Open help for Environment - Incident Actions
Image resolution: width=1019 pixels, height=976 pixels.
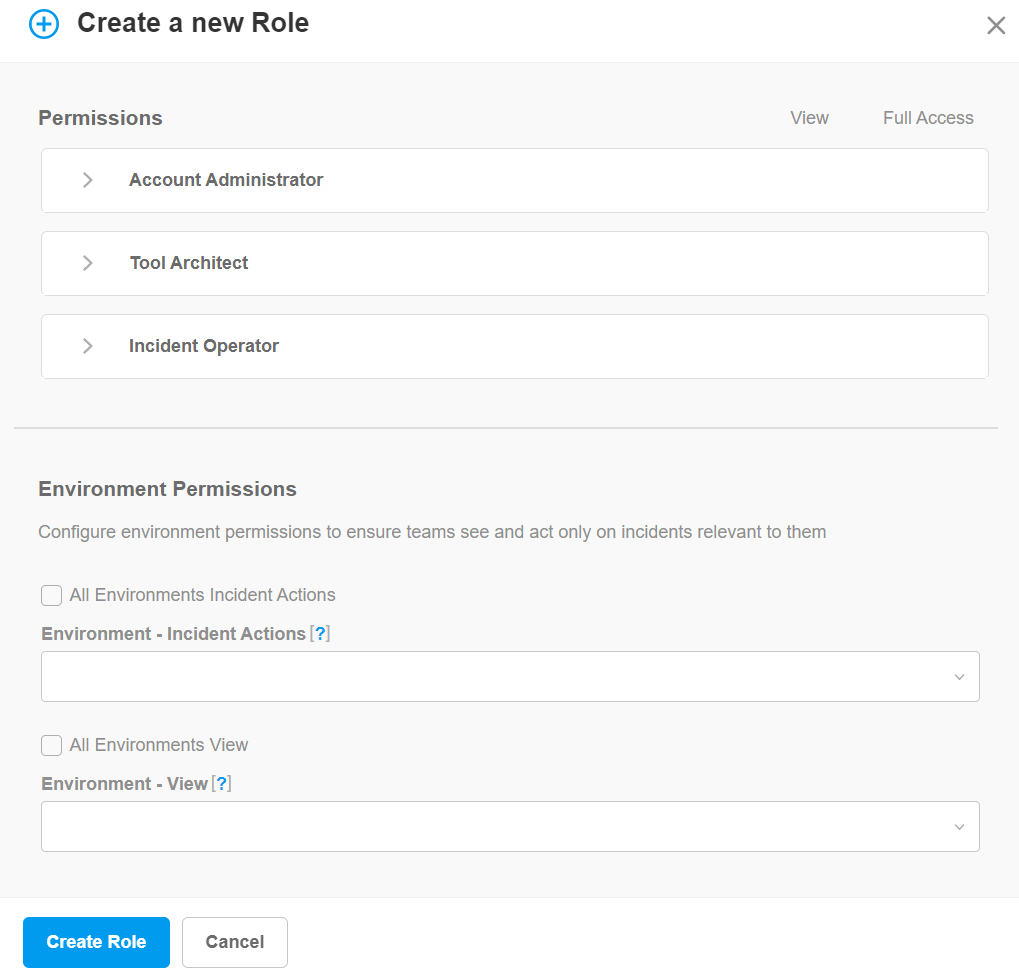click(320, 634)
